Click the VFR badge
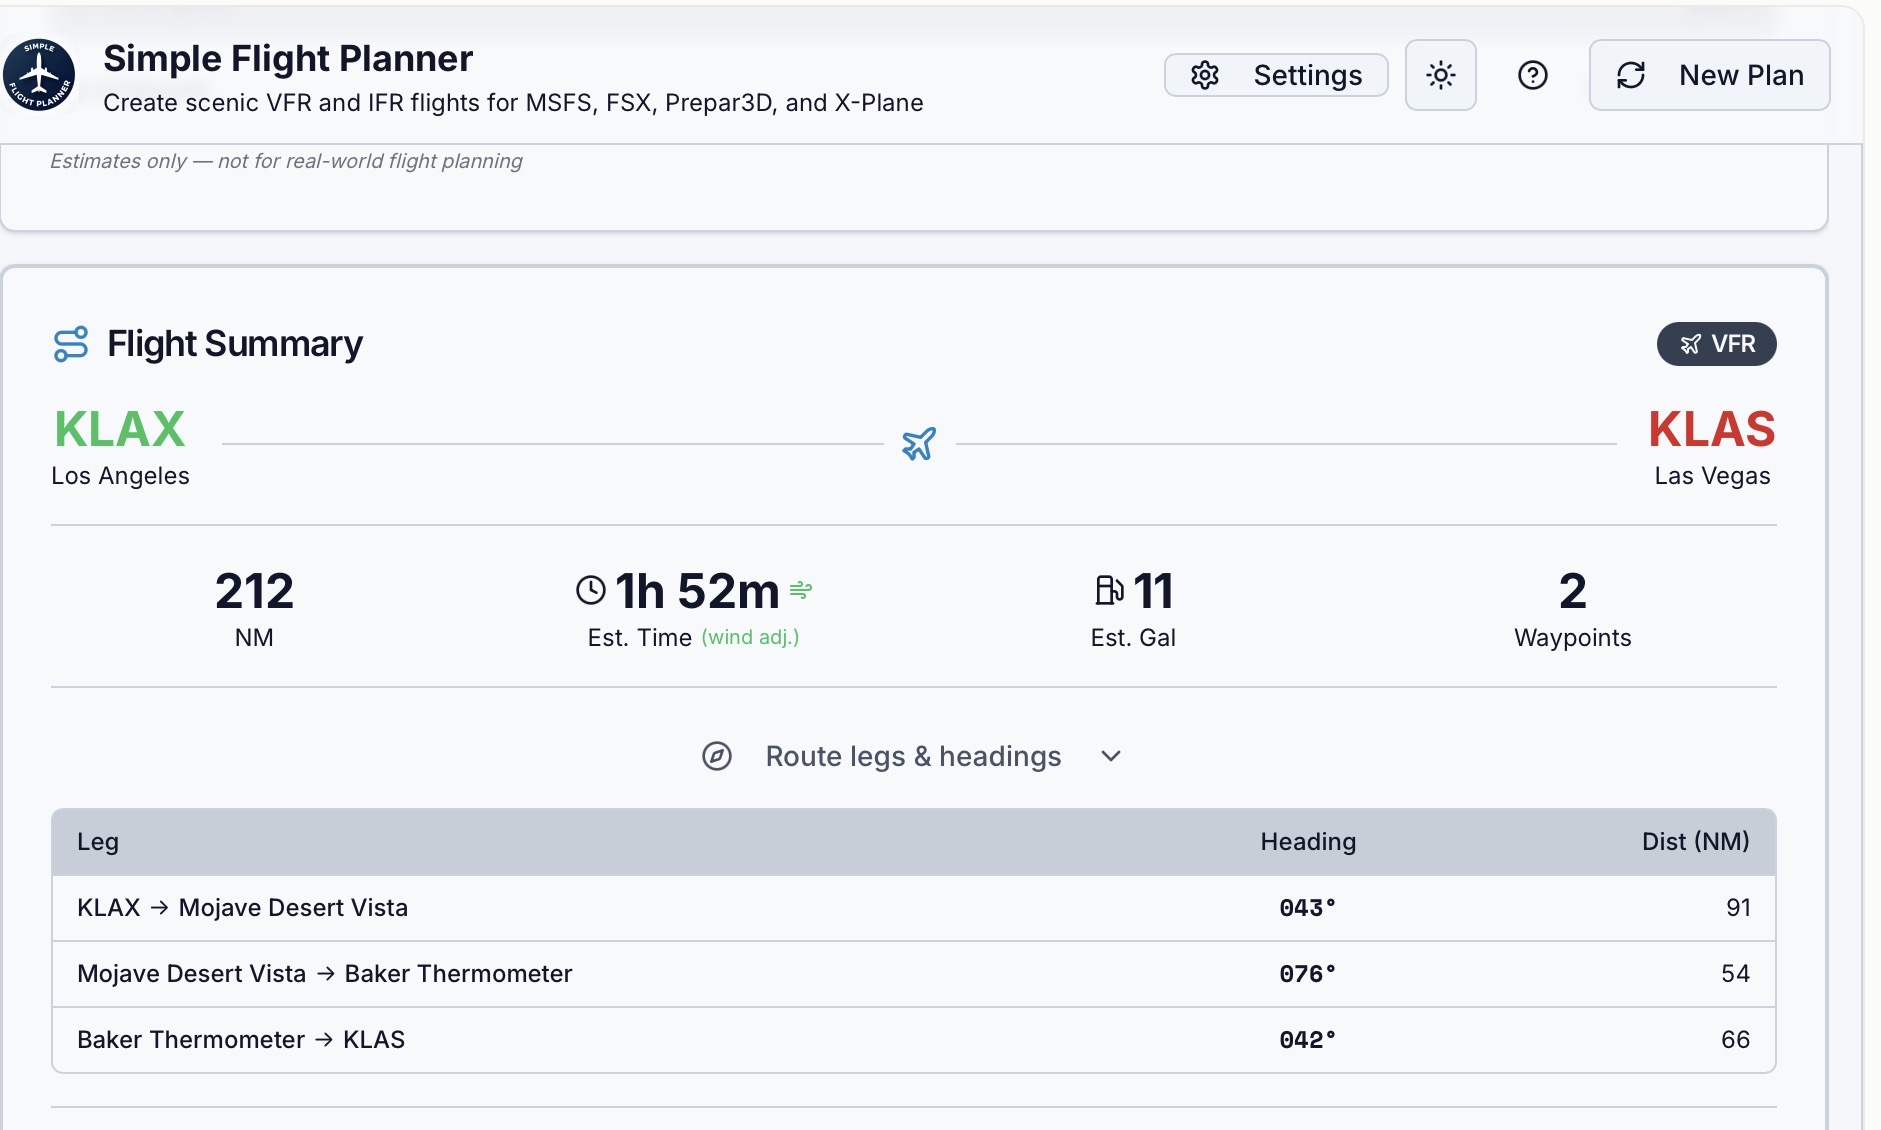Viewport: 1881px width, 1130px height. [x=1716, y=344]
